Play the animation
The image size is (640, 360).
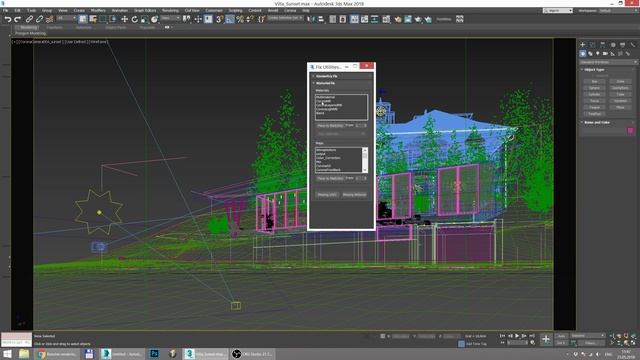coord(517,336)
